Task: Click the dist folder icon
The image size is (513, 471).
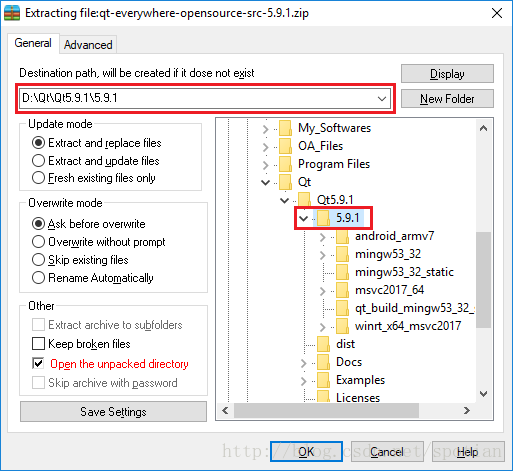Action: (323, 344)
